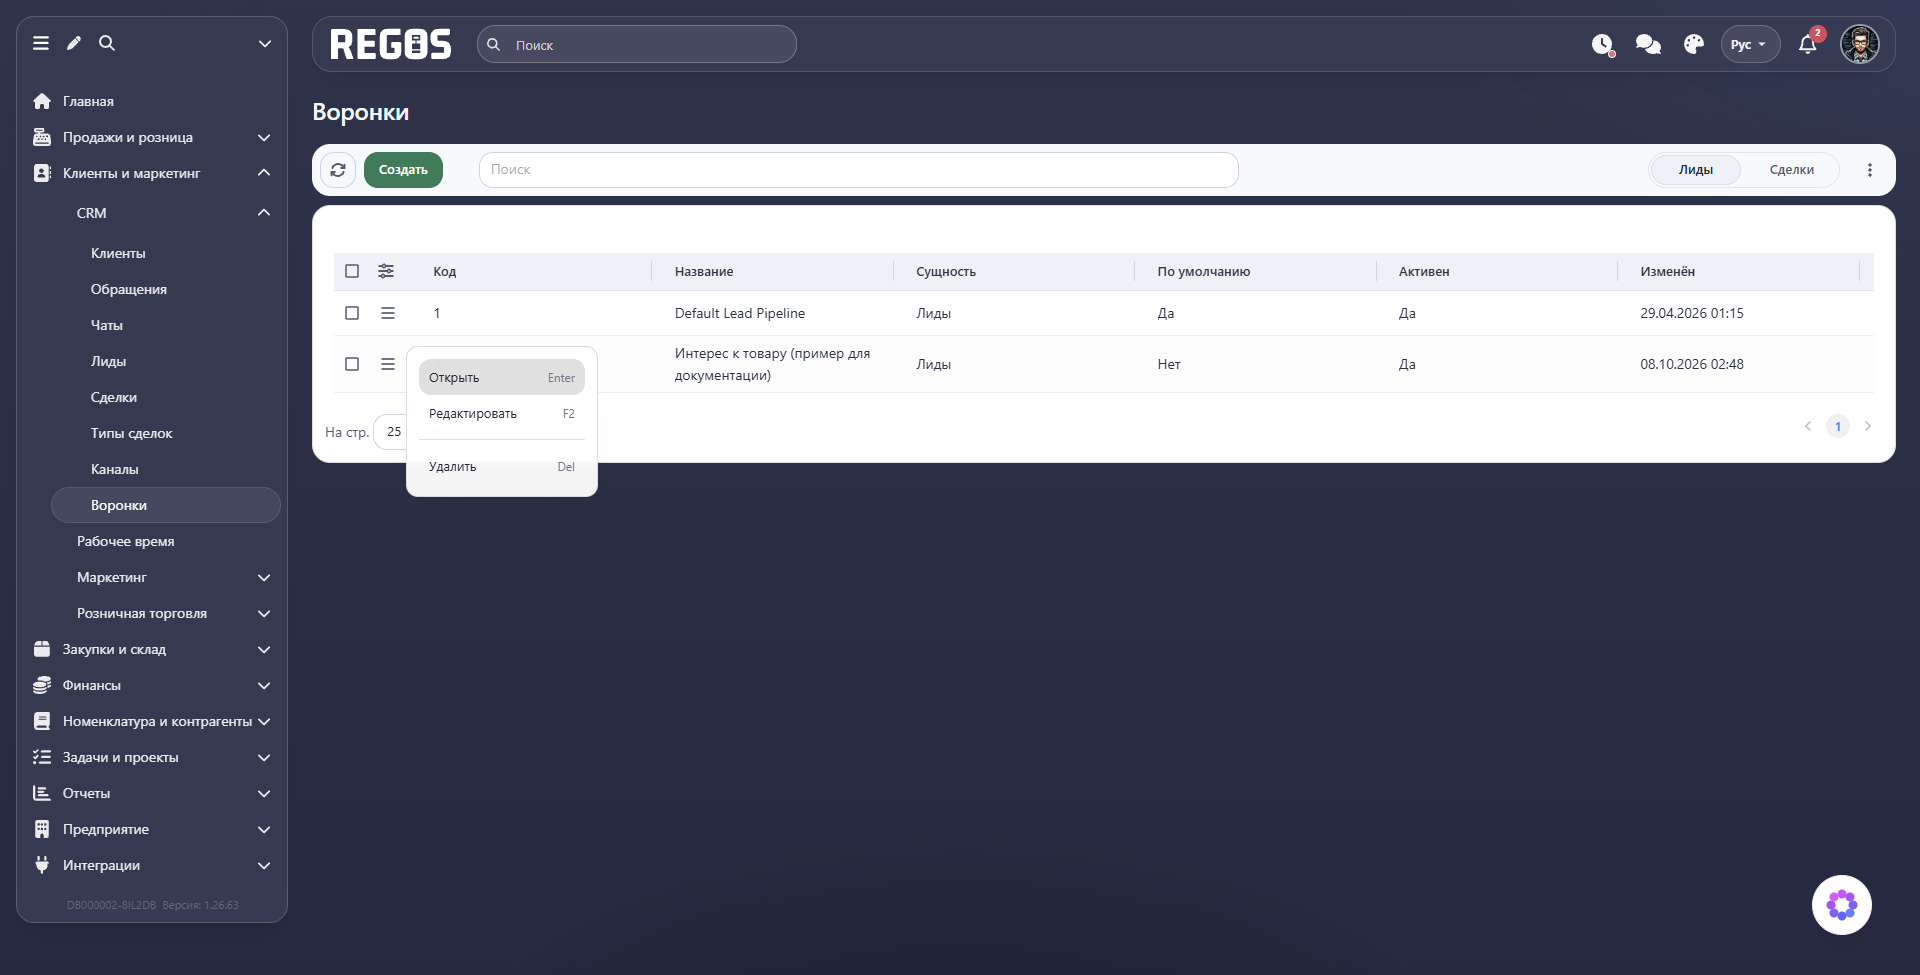Toggle the select-all checkbox in table header

[352, 271]
